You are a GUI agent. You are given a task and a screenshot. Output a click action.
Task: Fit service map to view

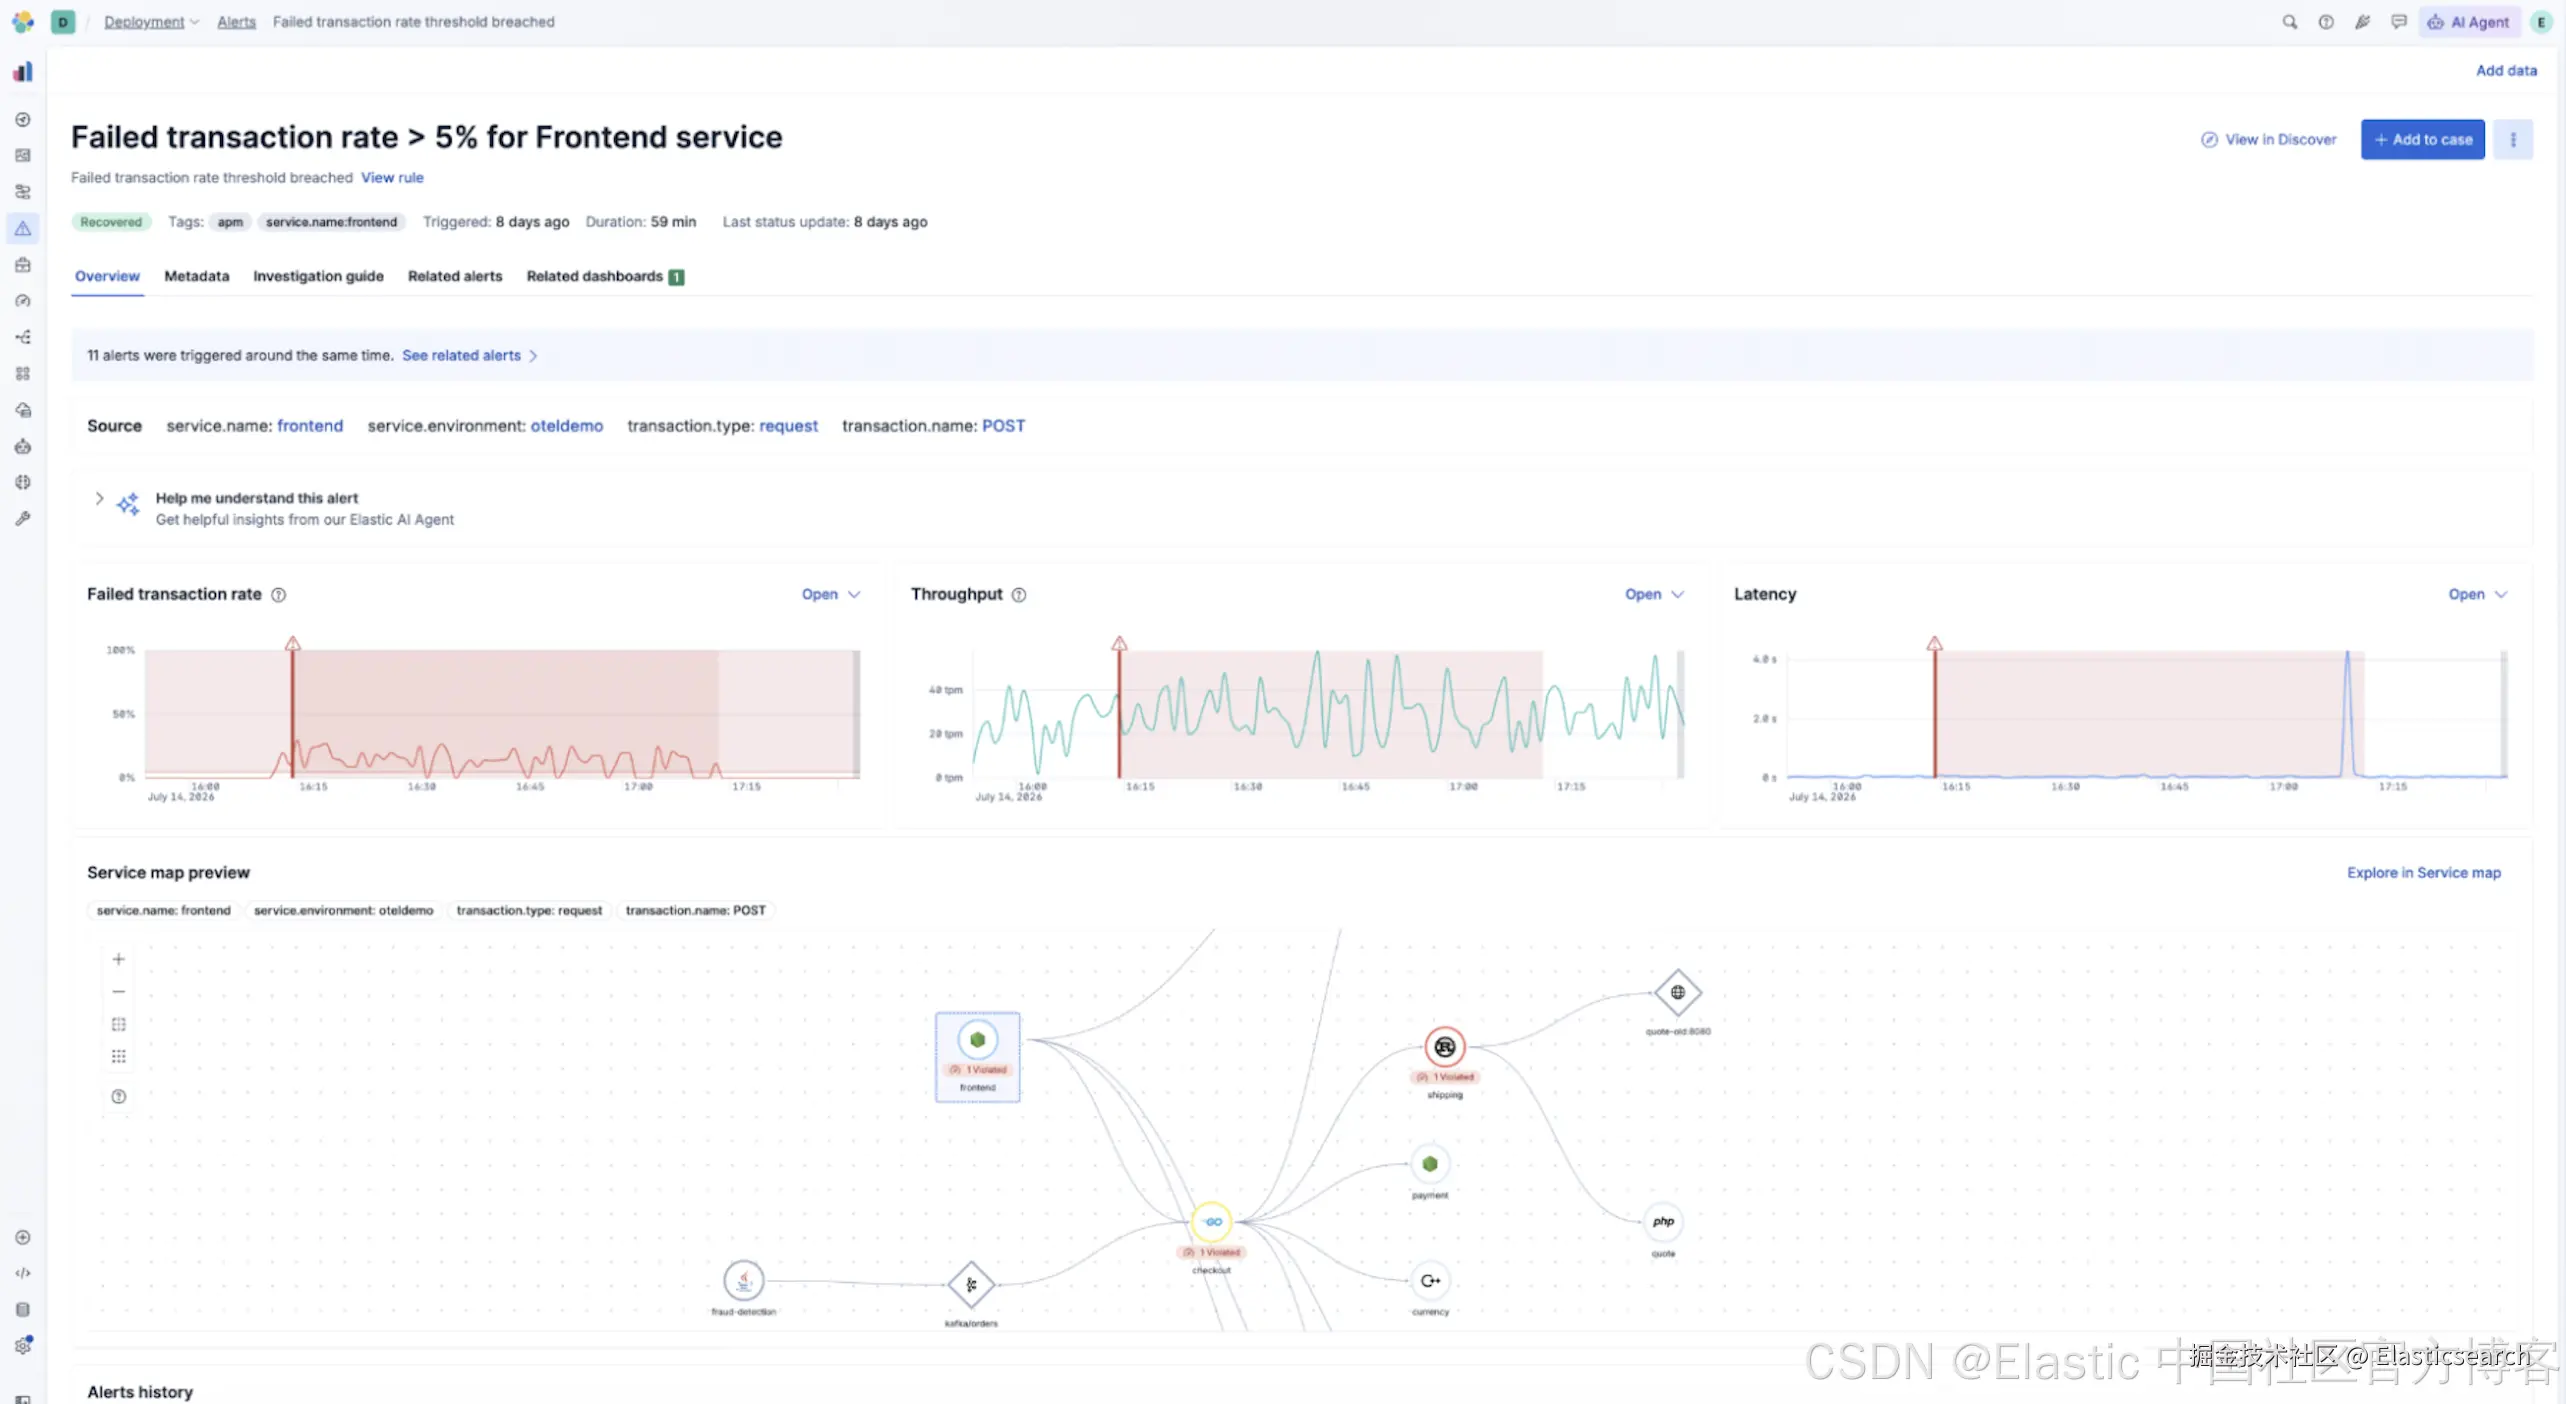point(118,1024)
